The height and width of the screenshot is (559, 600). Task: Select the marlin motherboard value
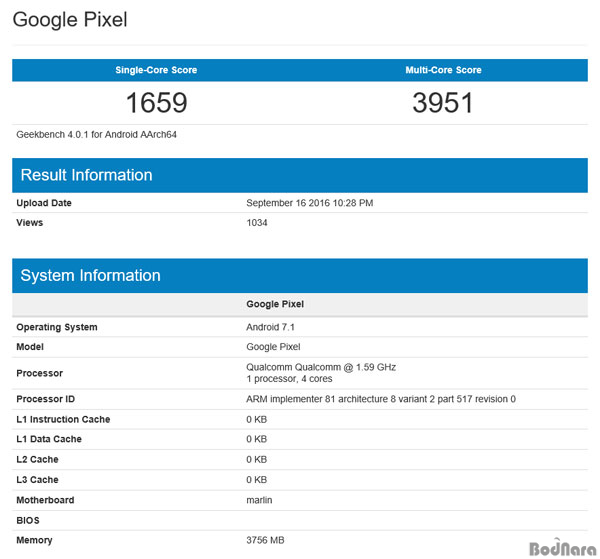coord(259,500)
